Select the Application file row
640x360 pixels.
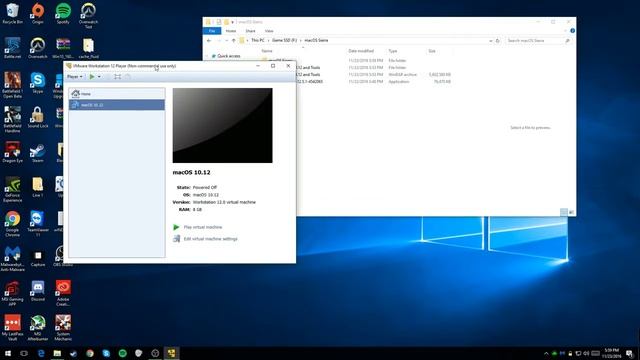(373, 82)
